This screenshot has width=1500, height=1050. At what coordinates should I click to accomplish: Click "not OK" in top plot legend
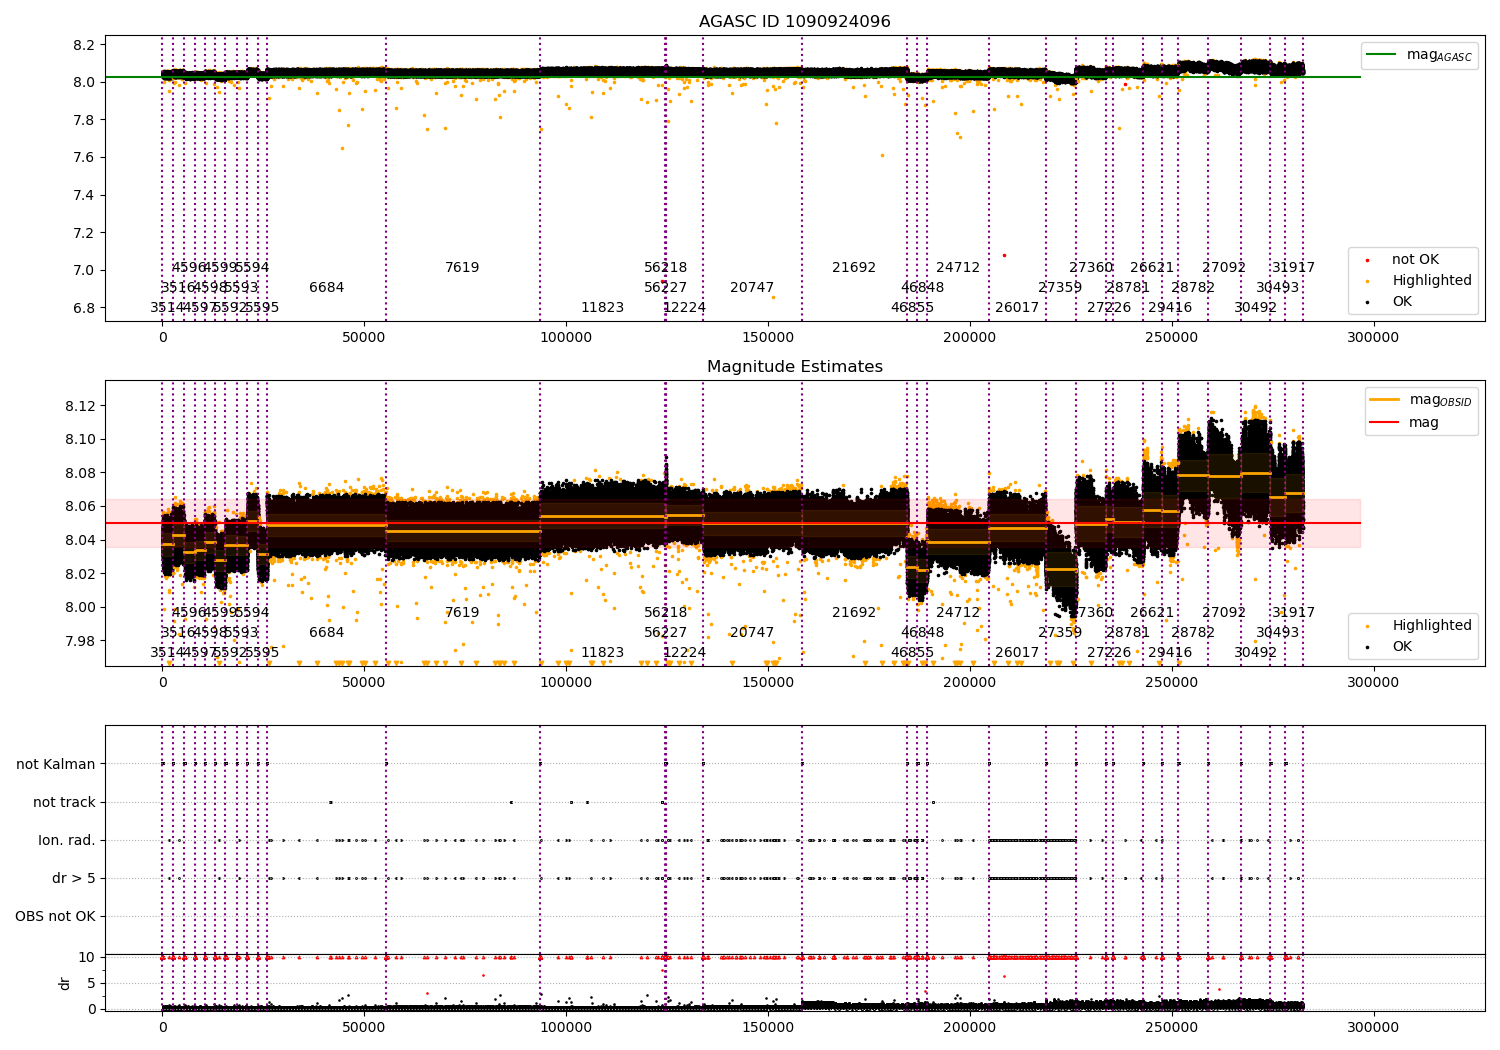1415,260
